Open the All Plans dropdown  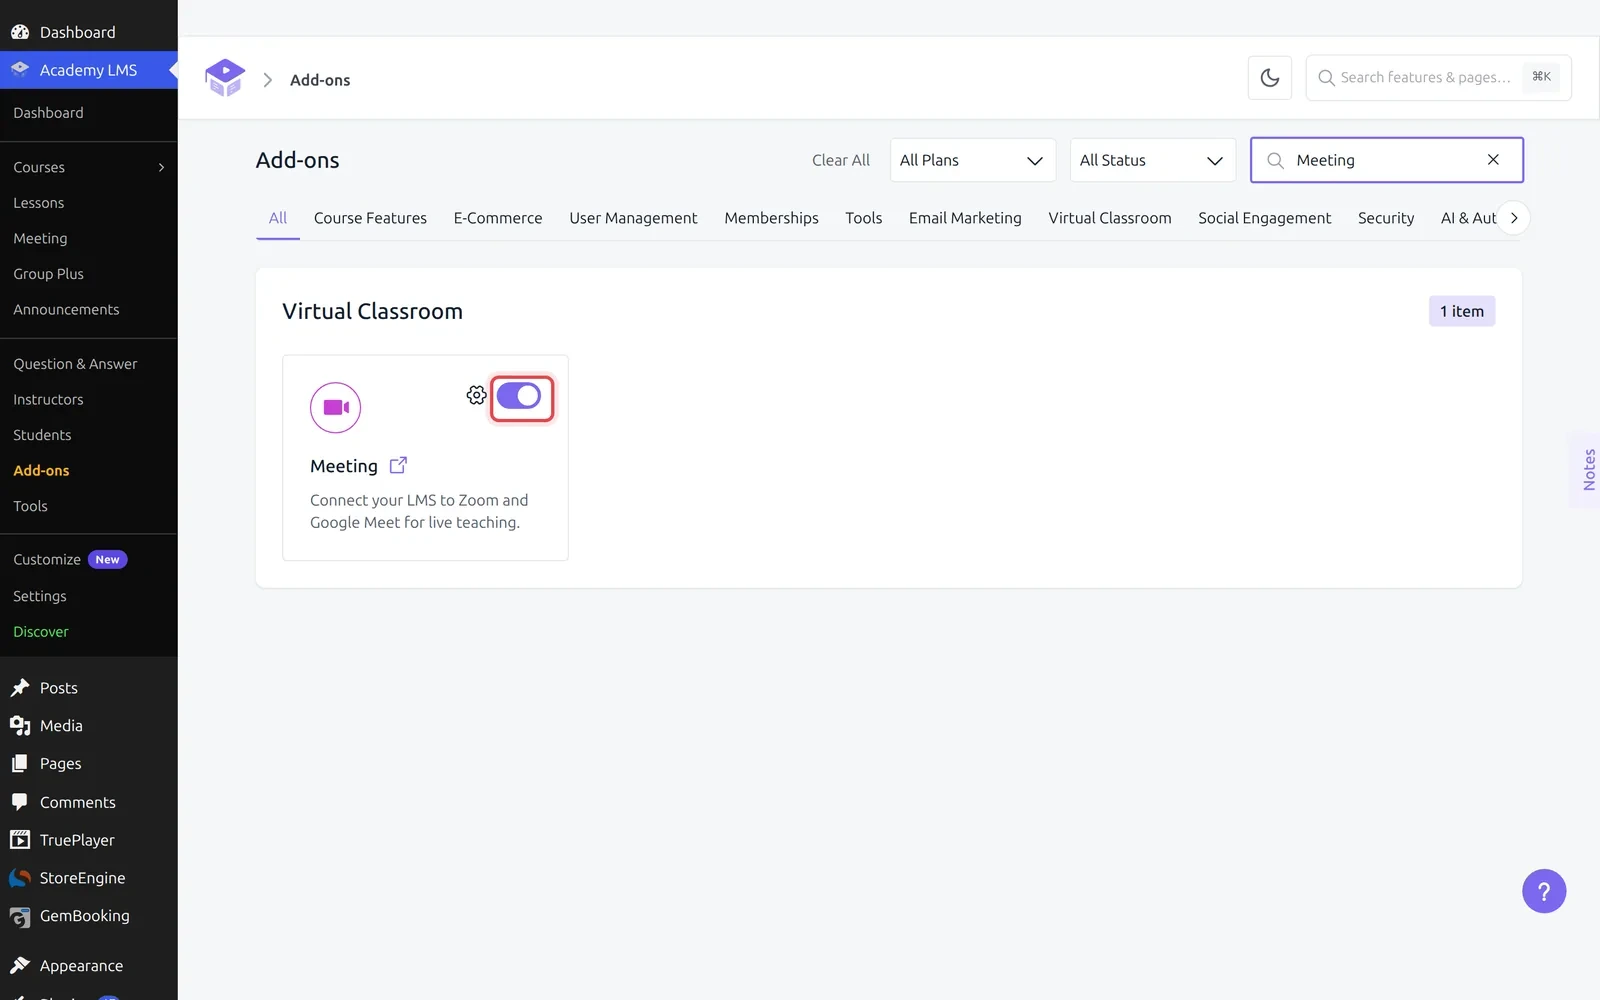click(973, 160)
